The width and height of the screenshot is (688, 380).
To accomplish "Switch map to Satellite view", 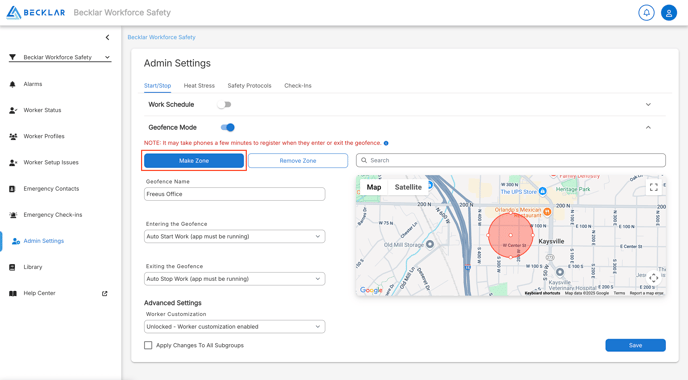I will (x=408, y=187).
